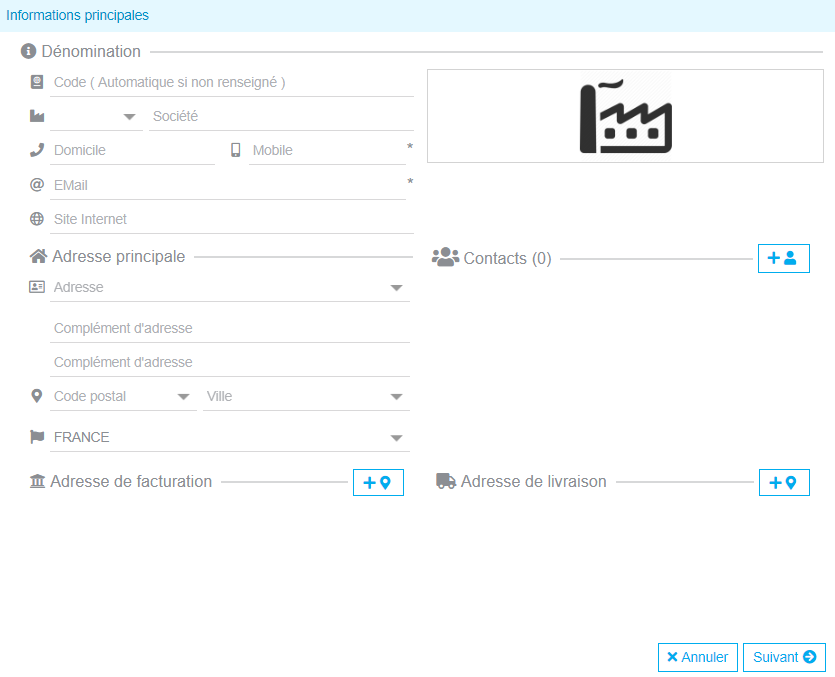The height and width of the screenshot is (677, 835).
Task: Add a billing address with plus-pin button
Action: pyautogui.click(x=378, y=483)
